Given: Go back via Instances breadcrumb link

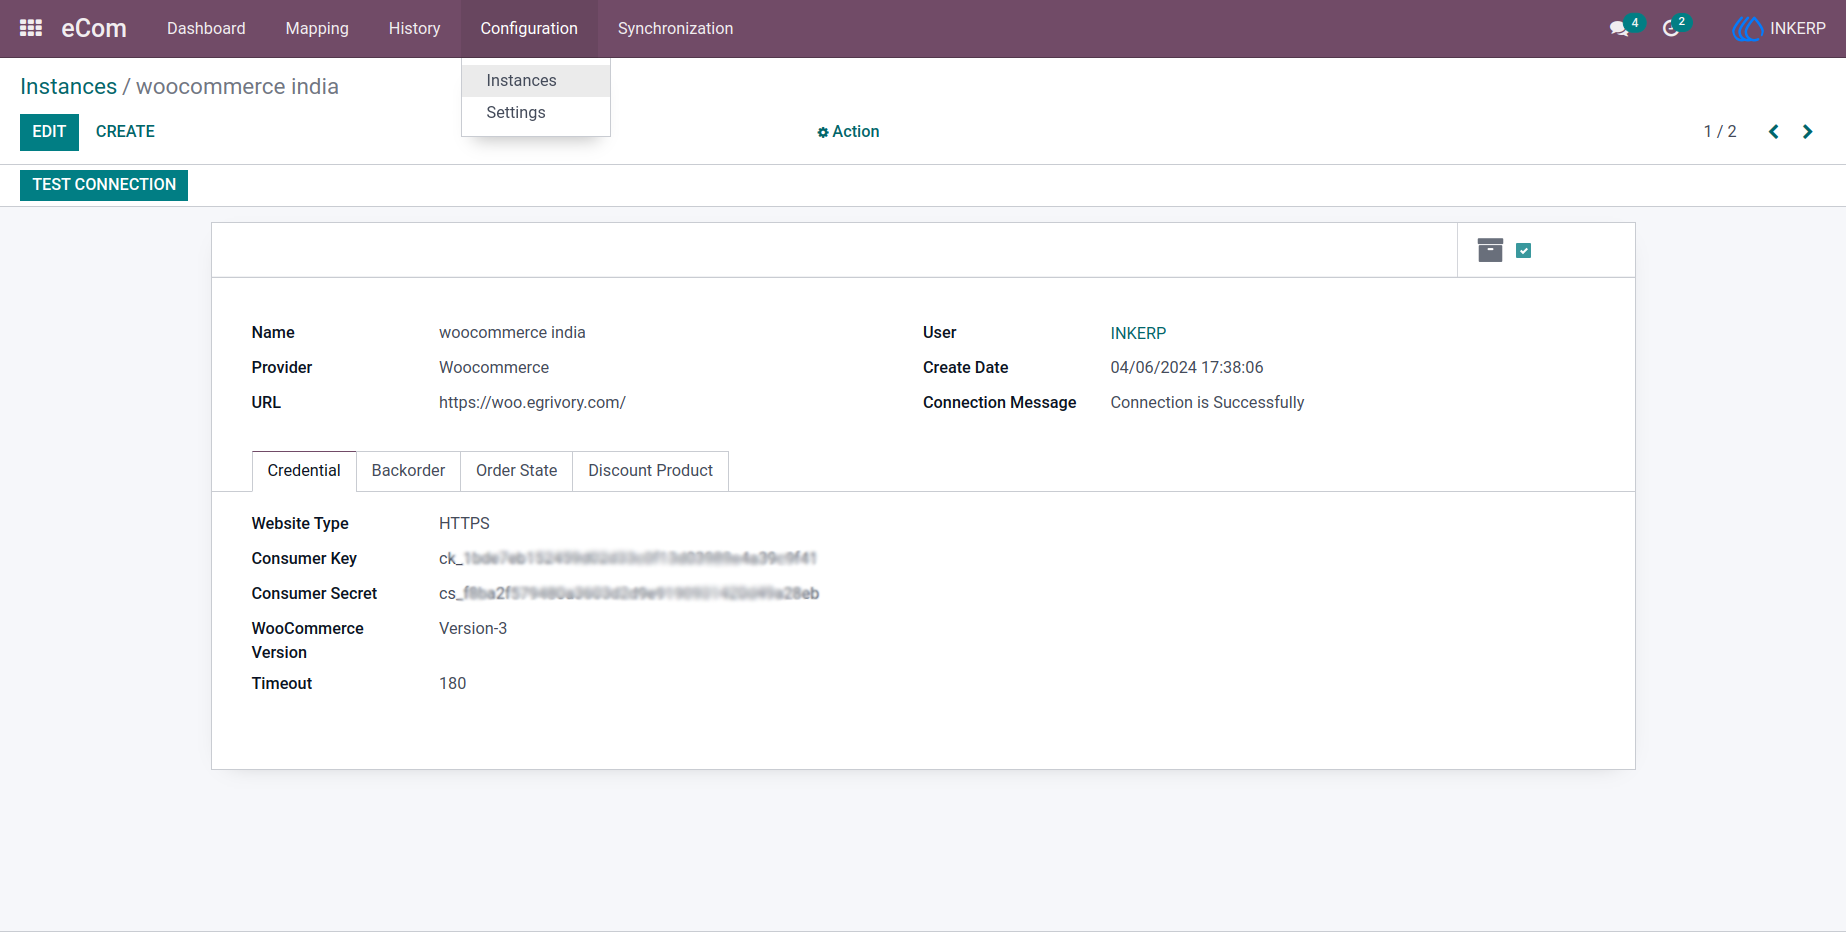Looking at the screenshot, I should [x=68, y=87].
